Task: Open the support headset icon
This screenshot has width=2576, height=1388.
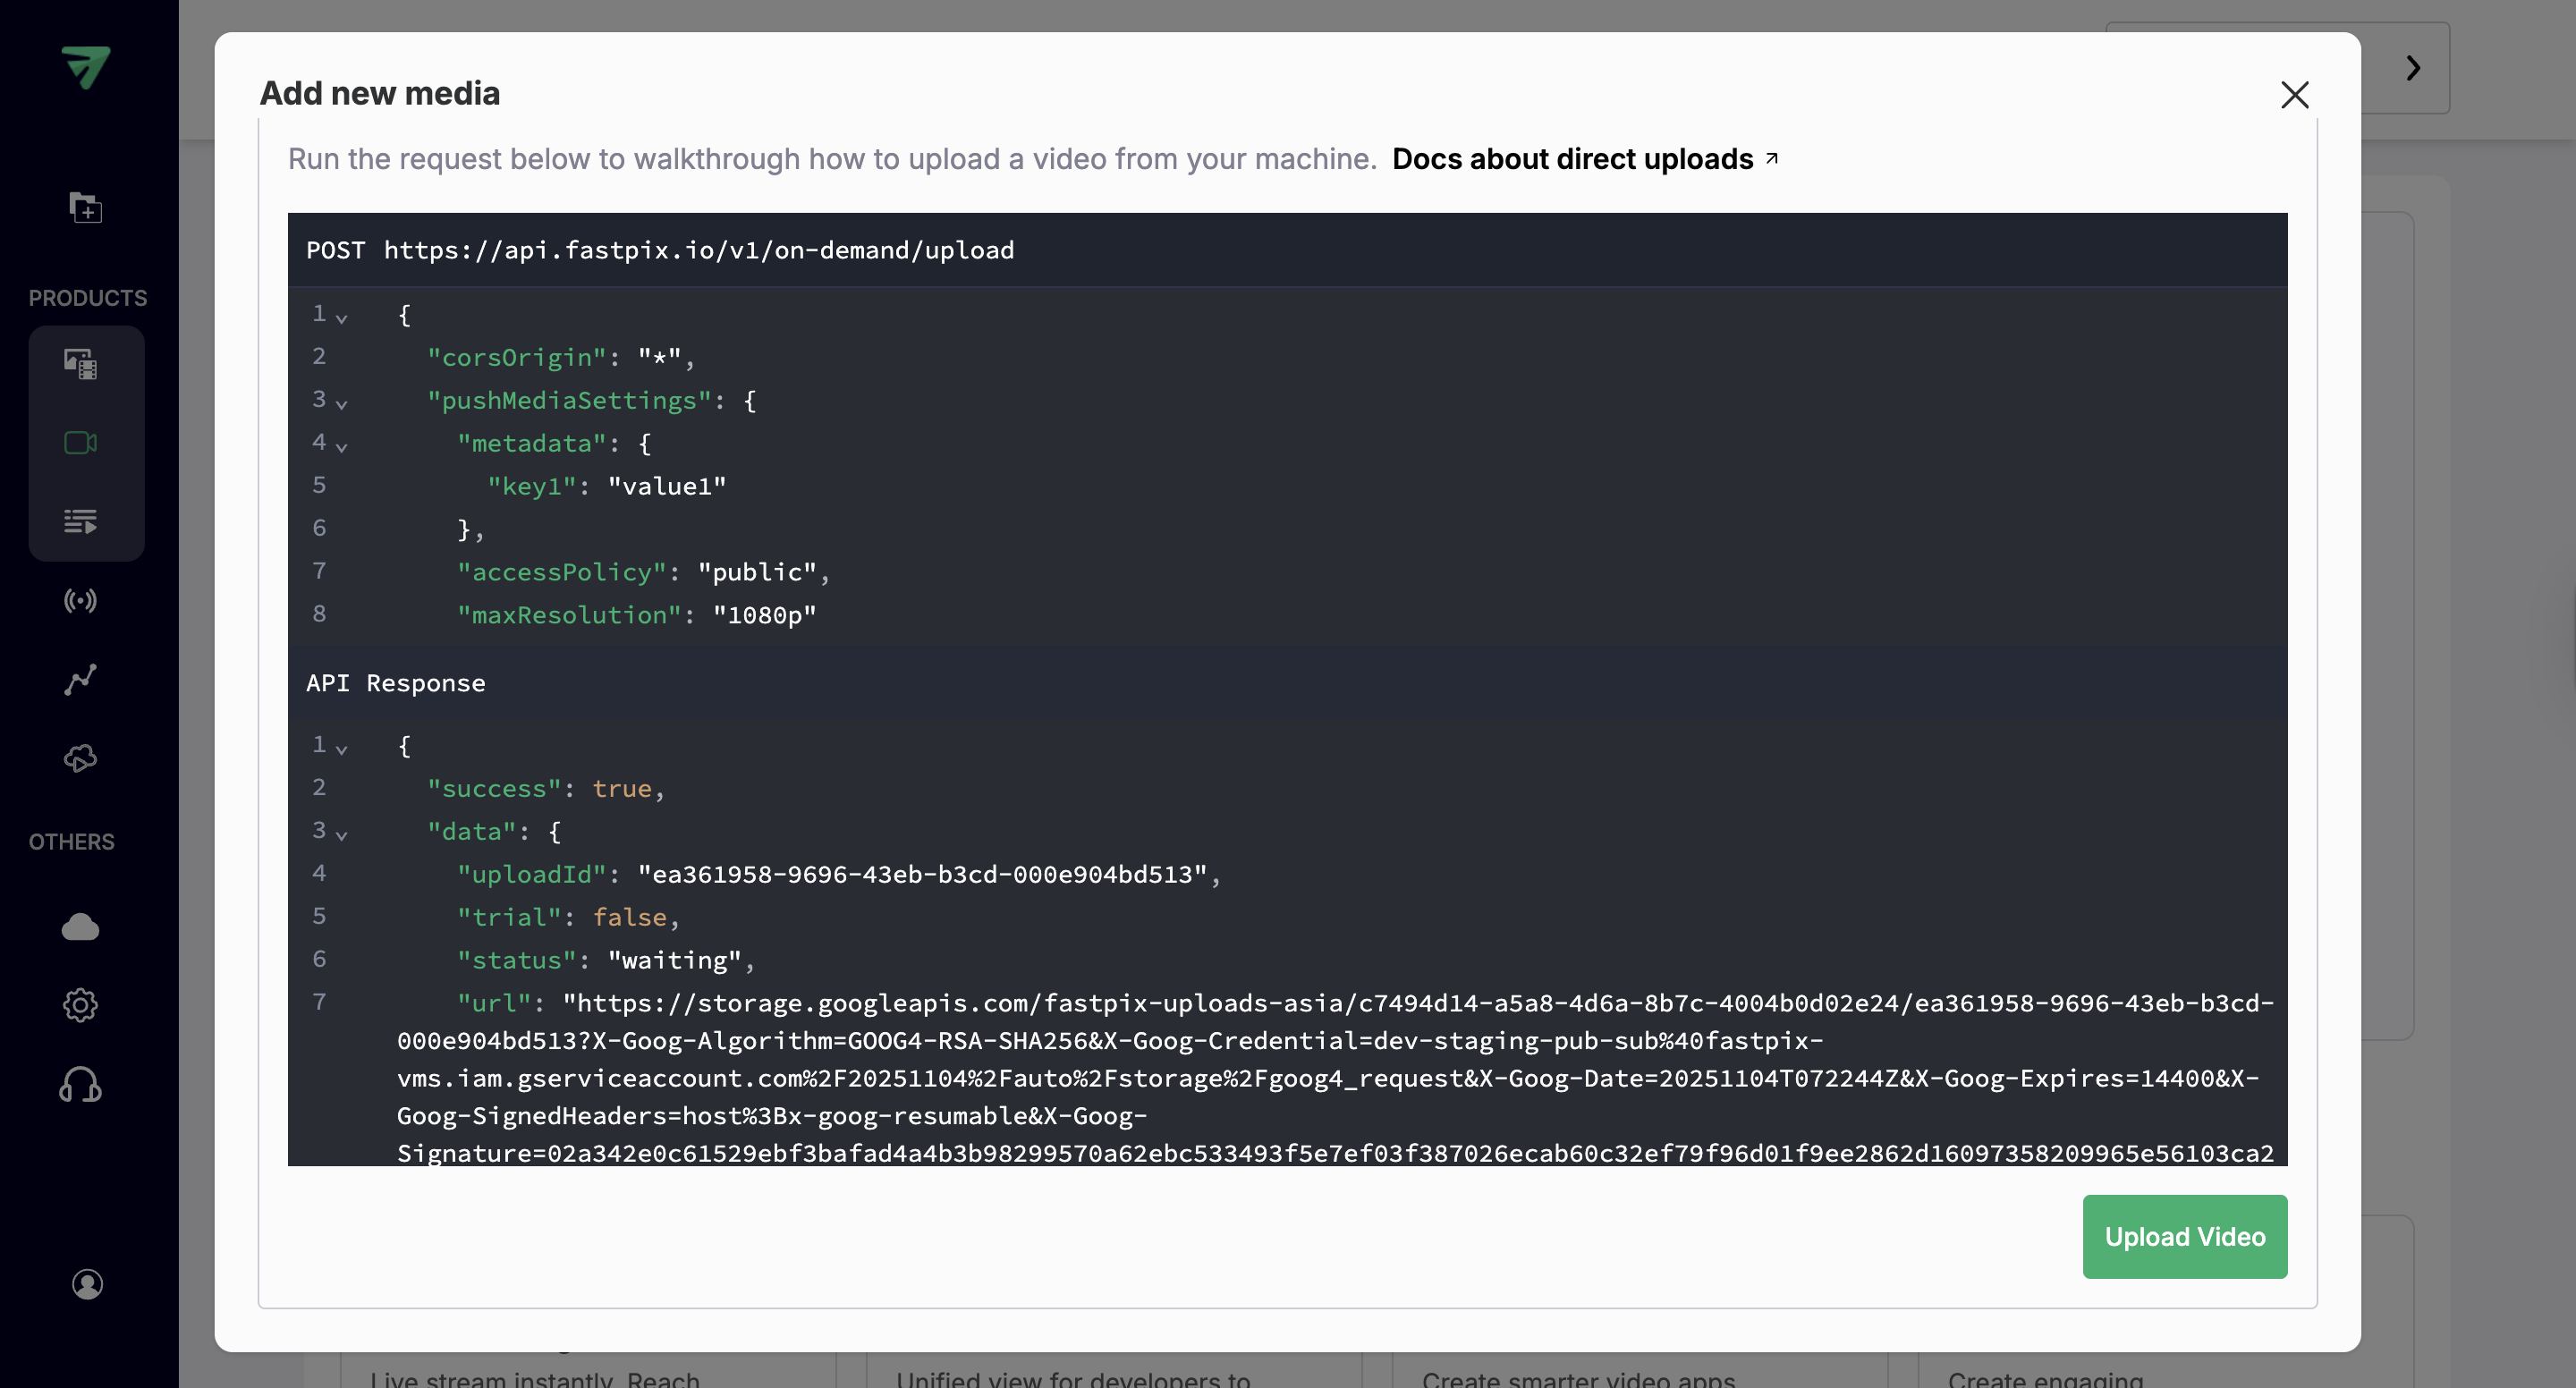Action: [x=81, y=1085]
